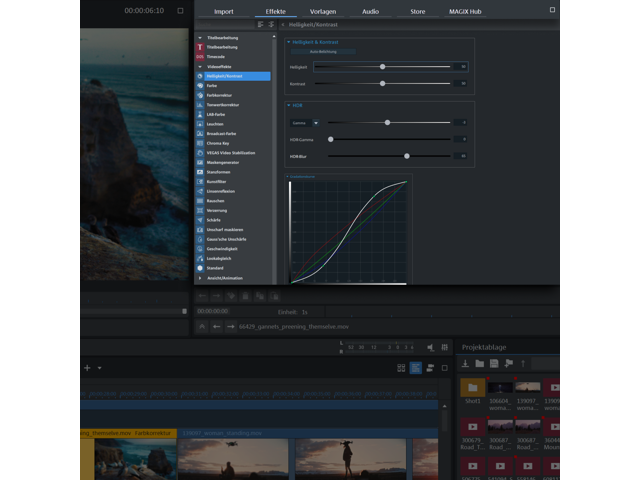The height and width of the screenshot is (480, 640).
Task: Open the Gamma dropdown in HDR
Action: (317, 122)
